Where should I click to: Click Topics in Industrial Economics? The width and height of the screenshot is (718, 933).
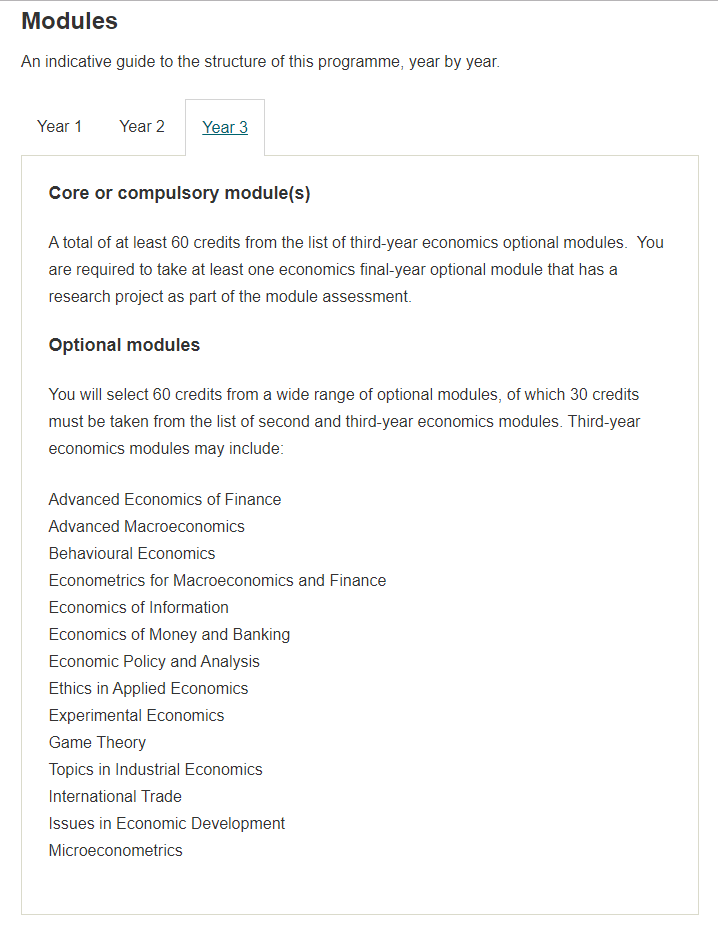tap(155, 769)
